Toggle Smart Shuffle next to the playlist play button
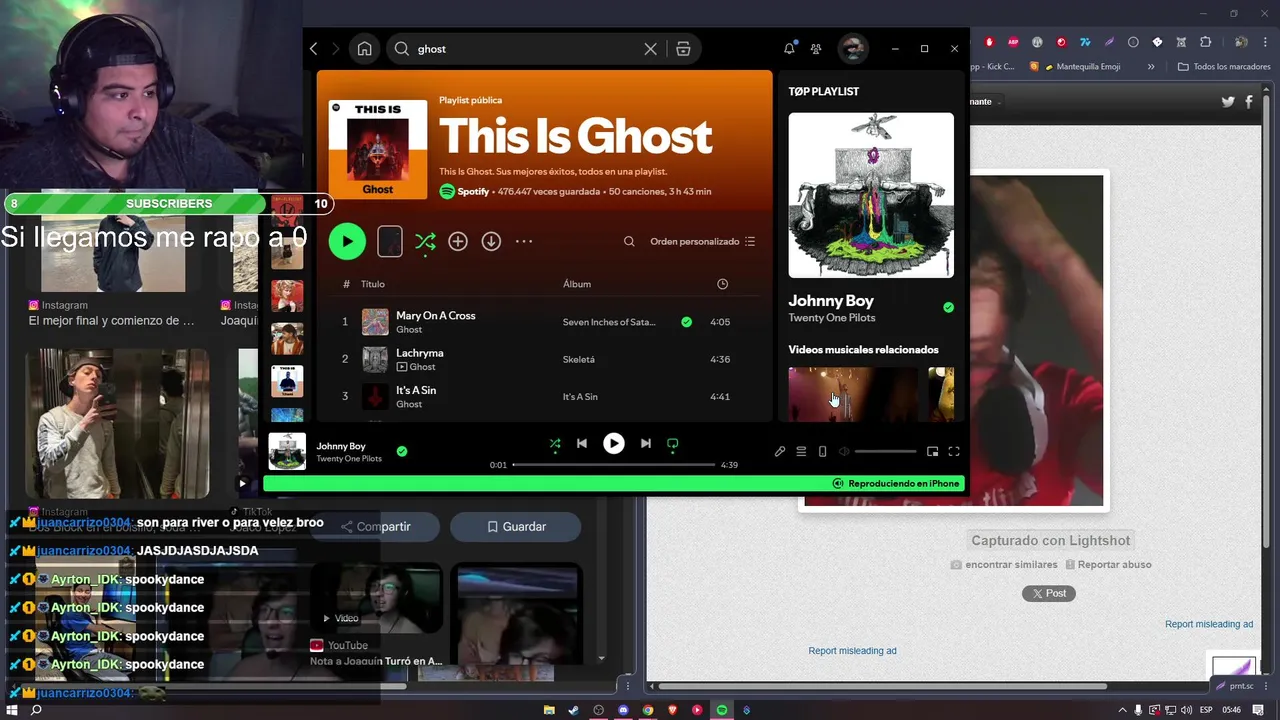 [x=425, y=241]
